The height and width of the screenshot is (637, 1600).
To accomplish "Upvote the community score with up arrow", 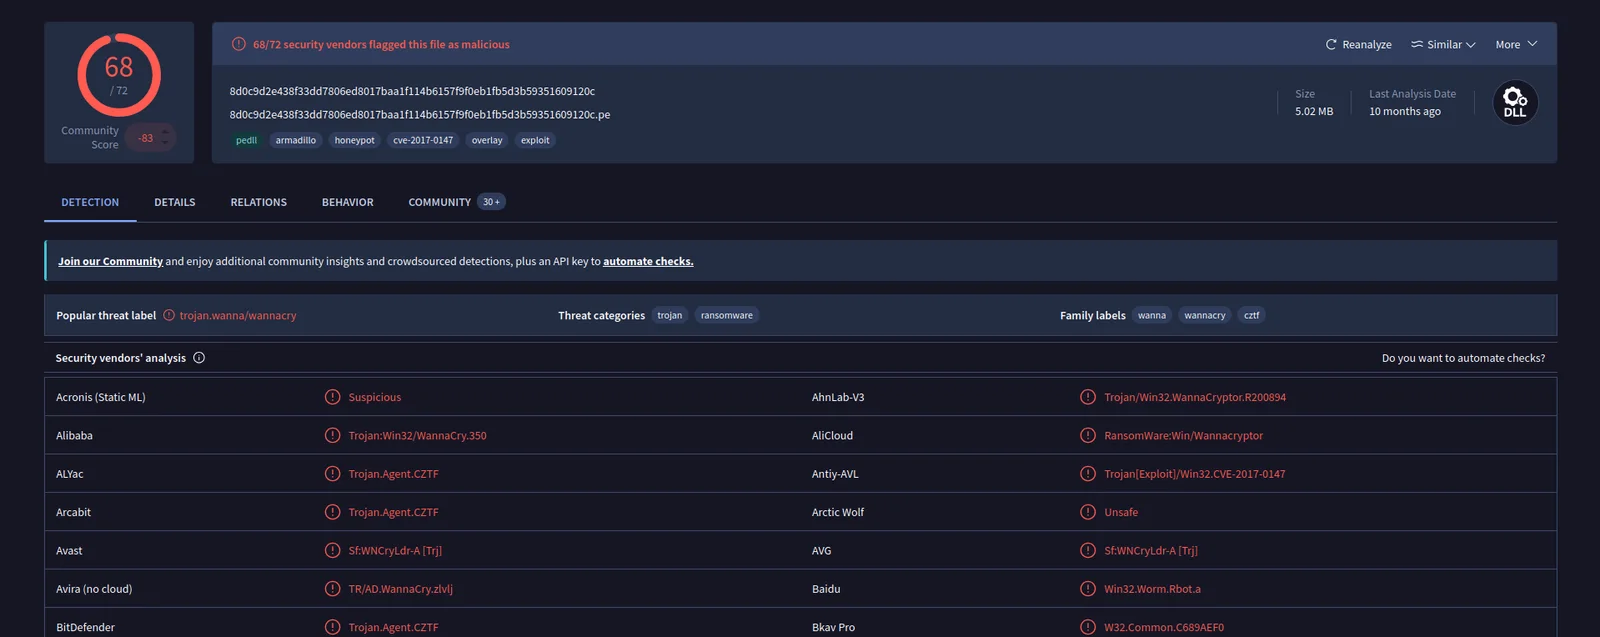I will coord(165,131).
